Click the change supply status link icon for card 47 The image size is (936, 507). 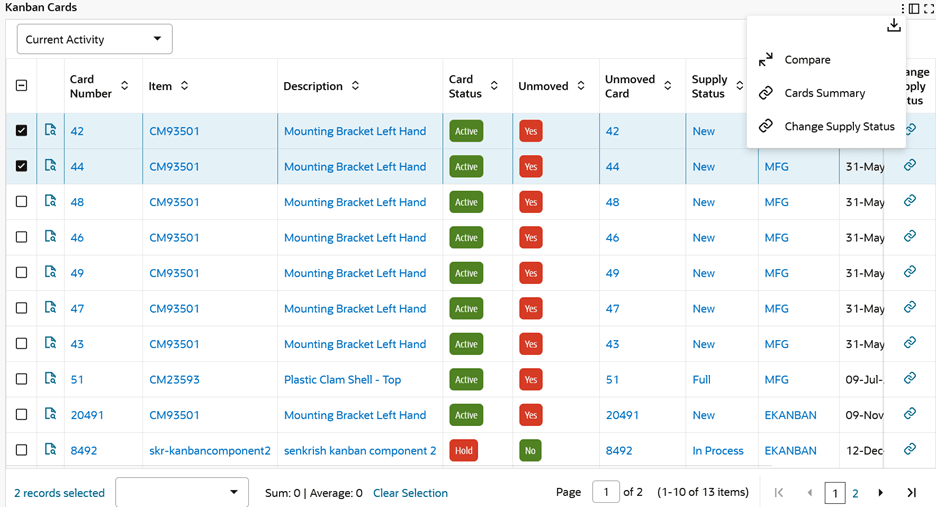point(910,307)
